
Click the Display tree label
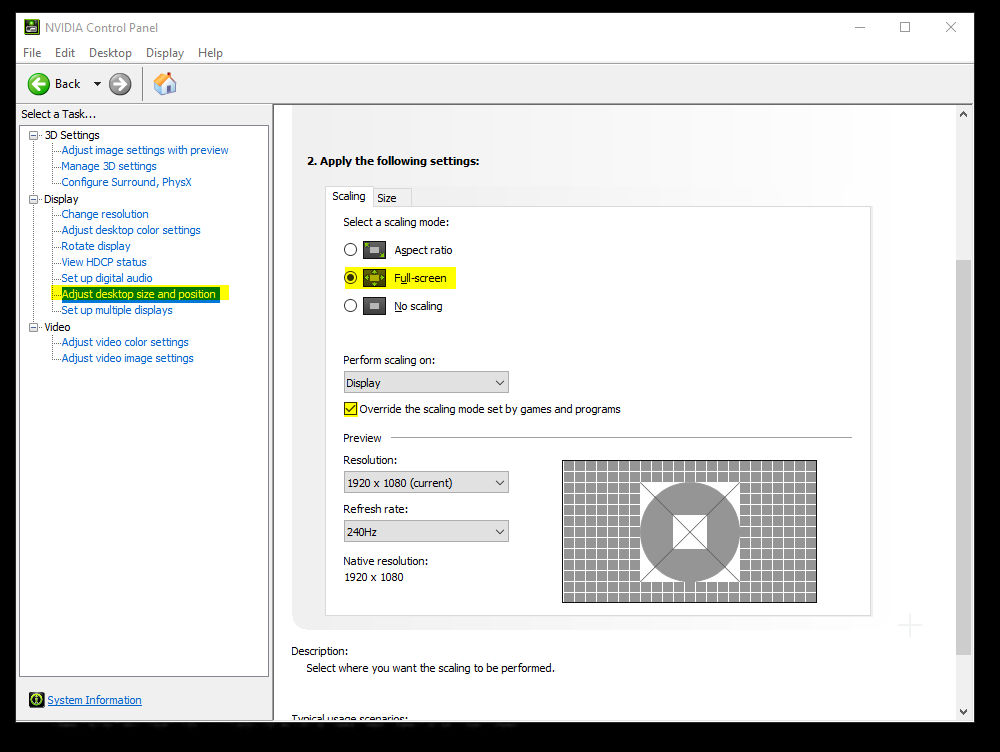pyautogui.click(x=61, y=199)
